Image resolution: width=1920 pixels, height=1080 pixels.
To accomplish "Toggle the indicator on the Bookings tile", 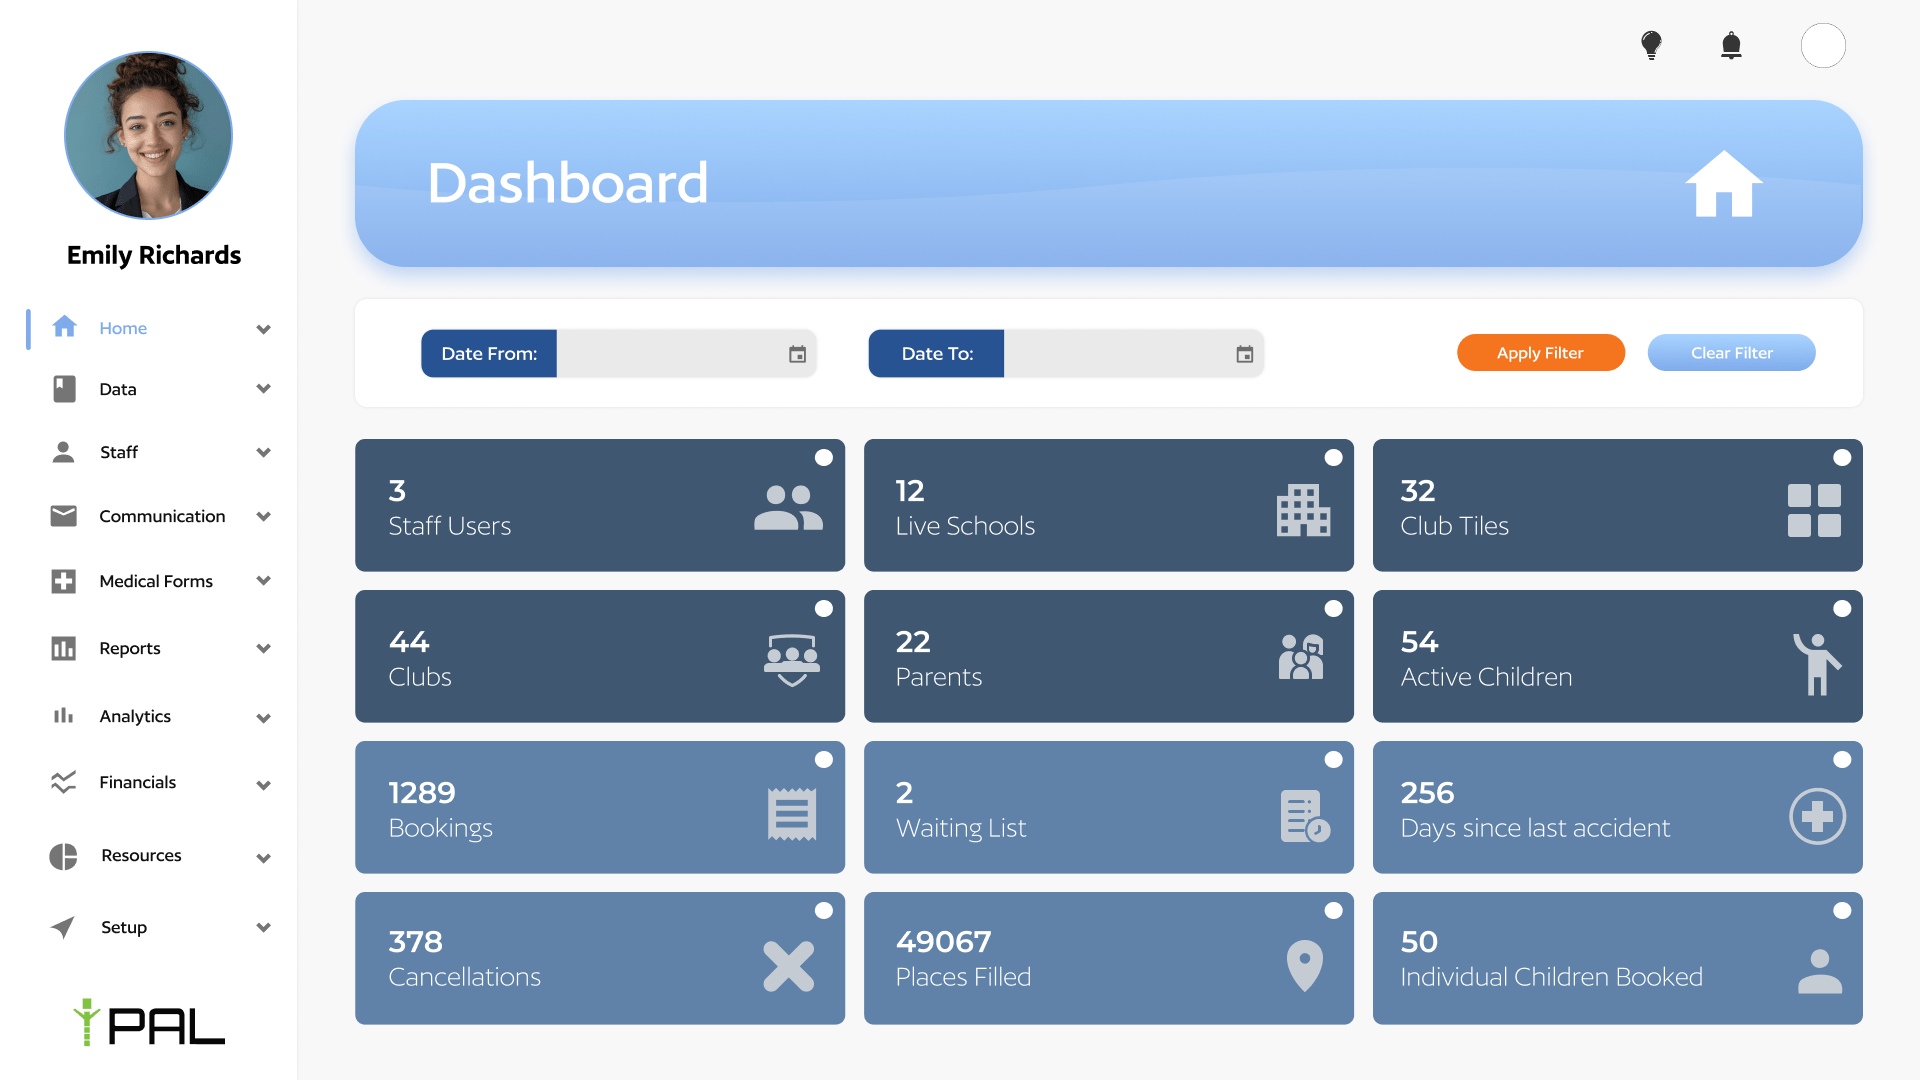I will pyautogui.click(x=823, y=759).
